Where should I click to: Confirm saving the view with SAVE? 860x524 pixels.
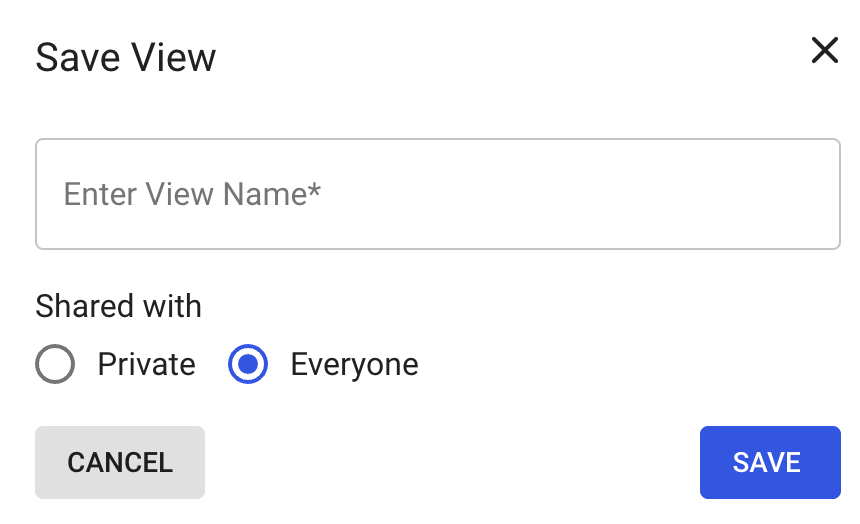pos(769,462)
